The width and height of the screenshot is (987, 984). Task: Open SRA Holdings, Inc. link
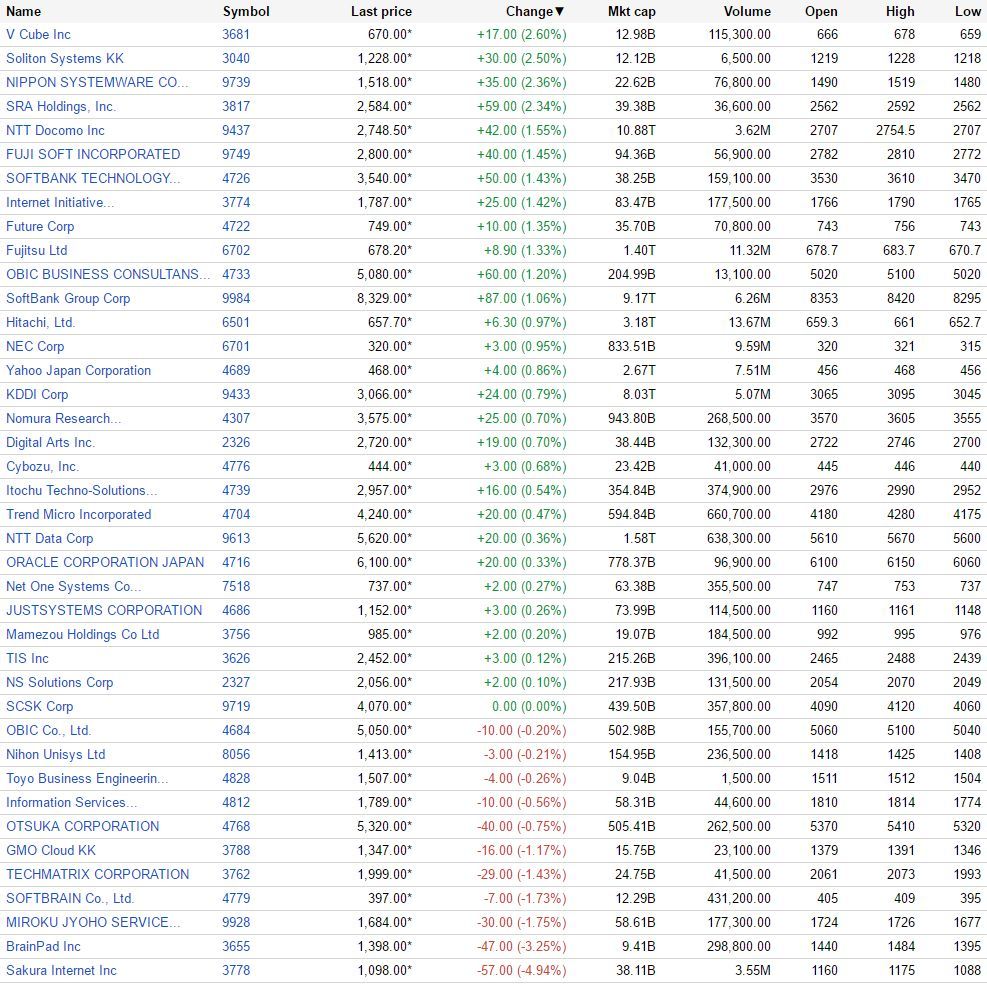click(61, 106)
